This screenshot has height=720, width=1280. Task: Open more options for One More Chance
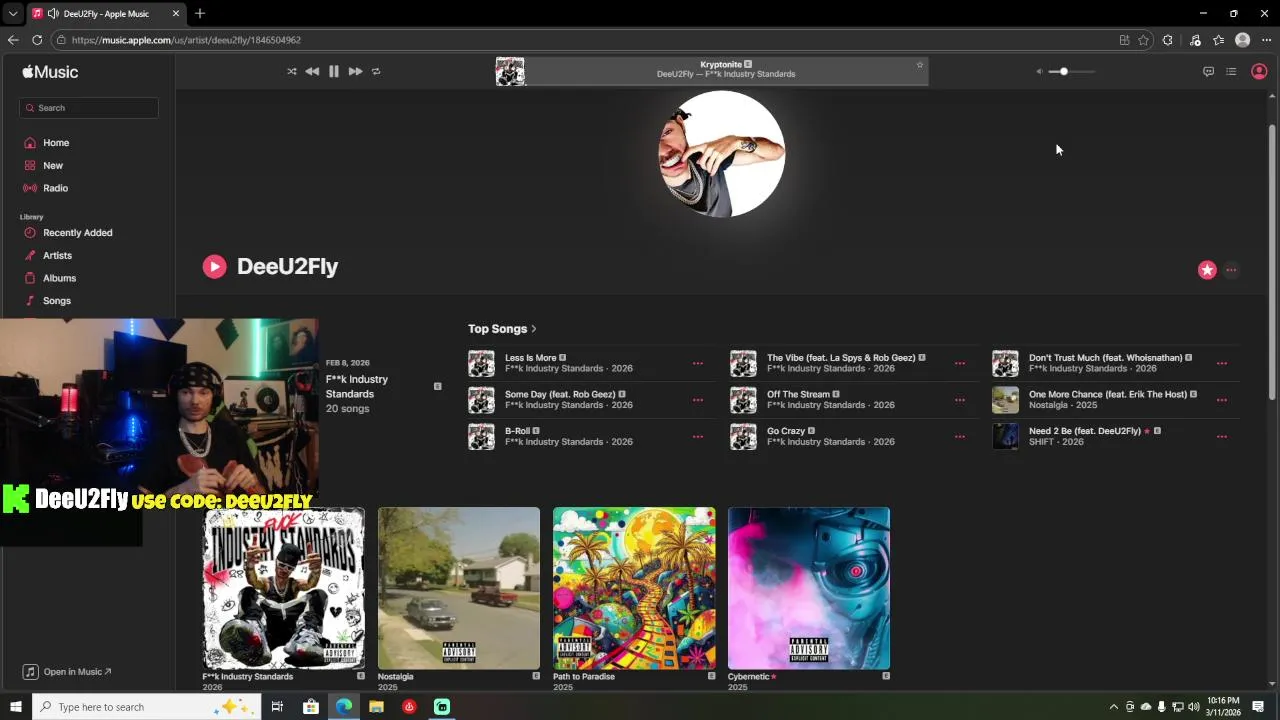coord(1222,400)
